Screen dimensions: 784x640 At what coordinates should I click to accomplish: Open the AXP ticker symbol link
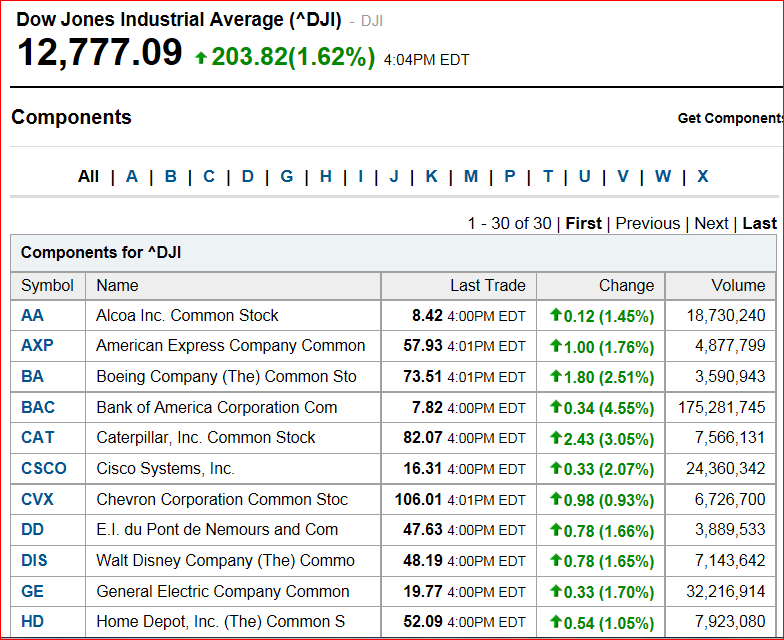(37, 346)
